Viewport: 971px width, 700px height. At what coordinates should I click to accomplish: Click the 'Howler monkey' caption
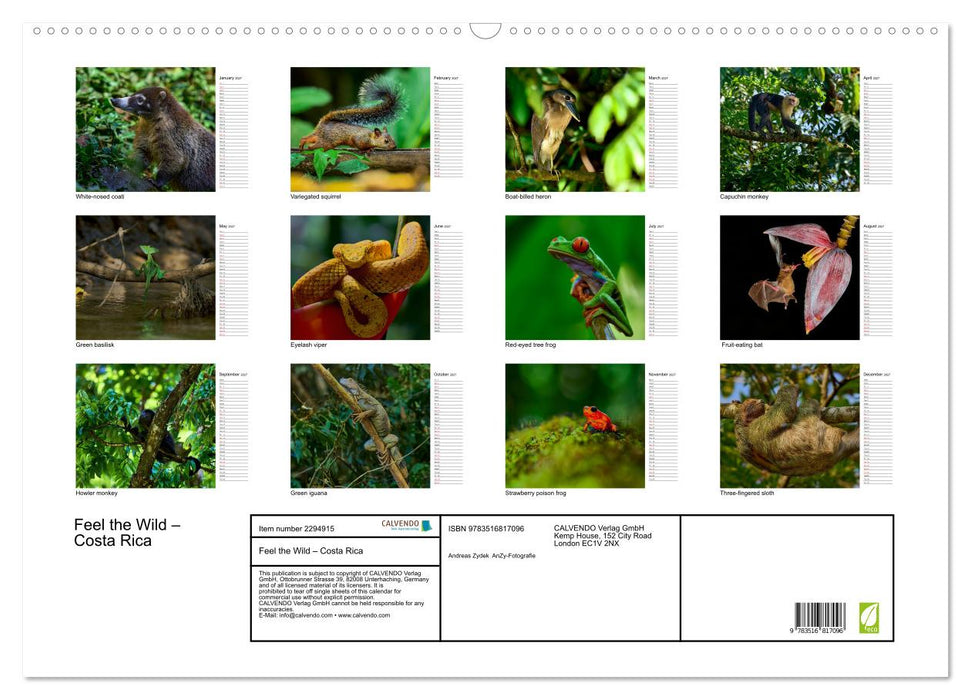tap(96, 493)
